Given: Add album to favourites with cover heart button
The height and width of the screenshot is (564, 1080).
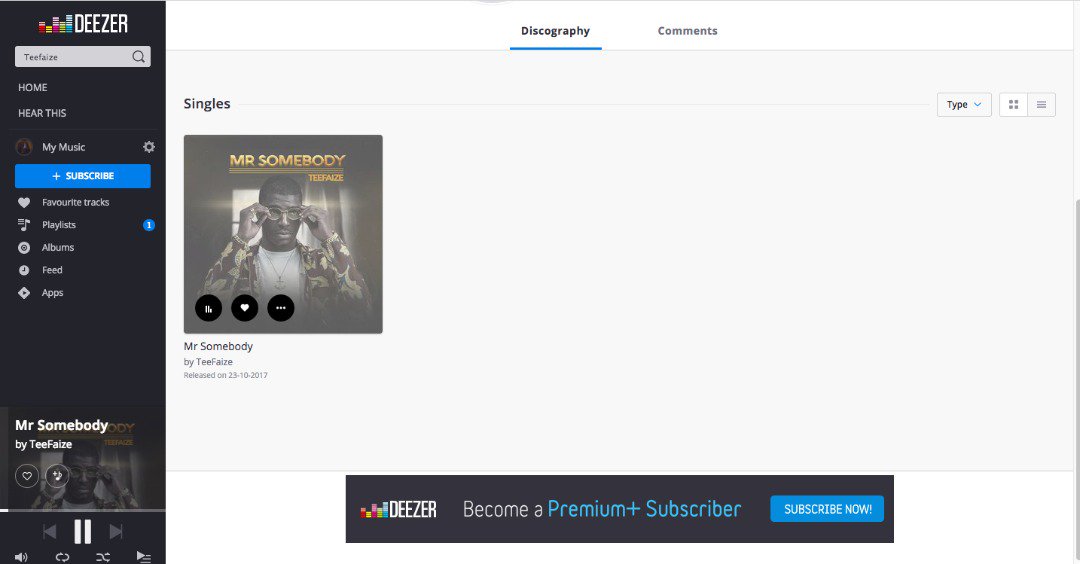Looking at the screenshot, I should pos(245,308).
